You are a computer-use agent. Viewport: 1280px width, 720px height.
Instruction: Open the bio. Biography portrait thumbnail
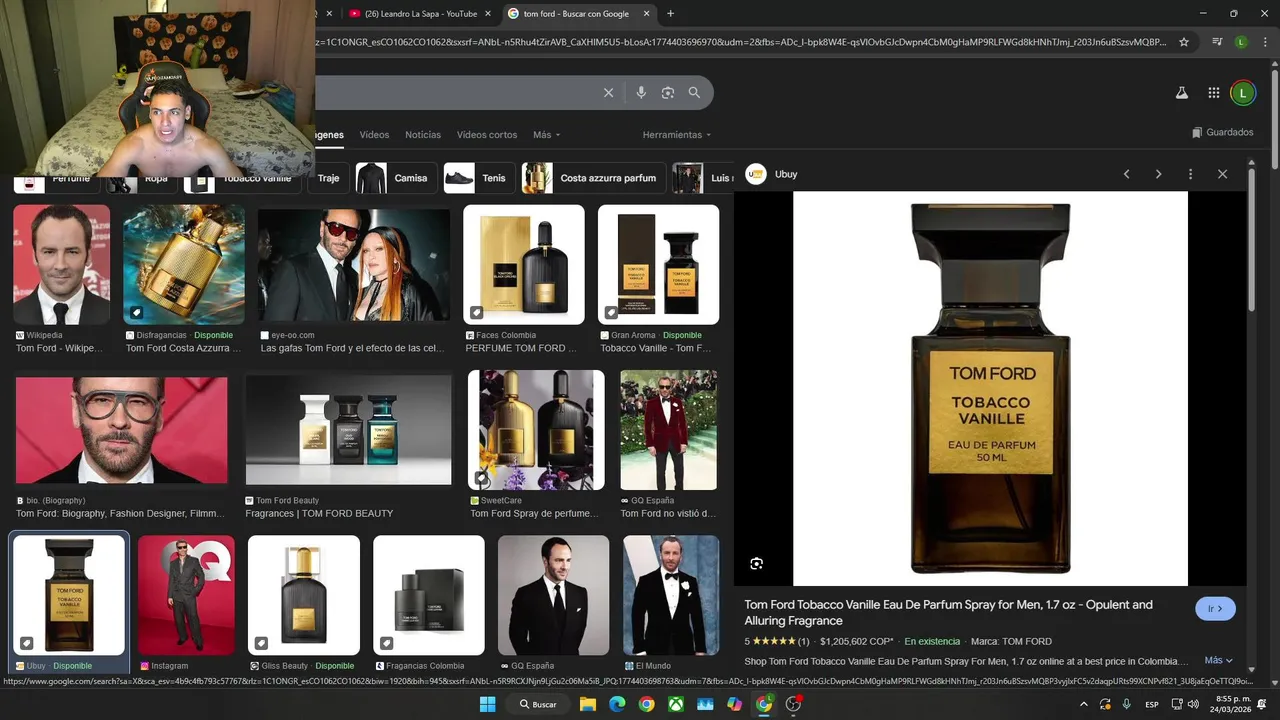pyautogui.click(x=121, y=430)
